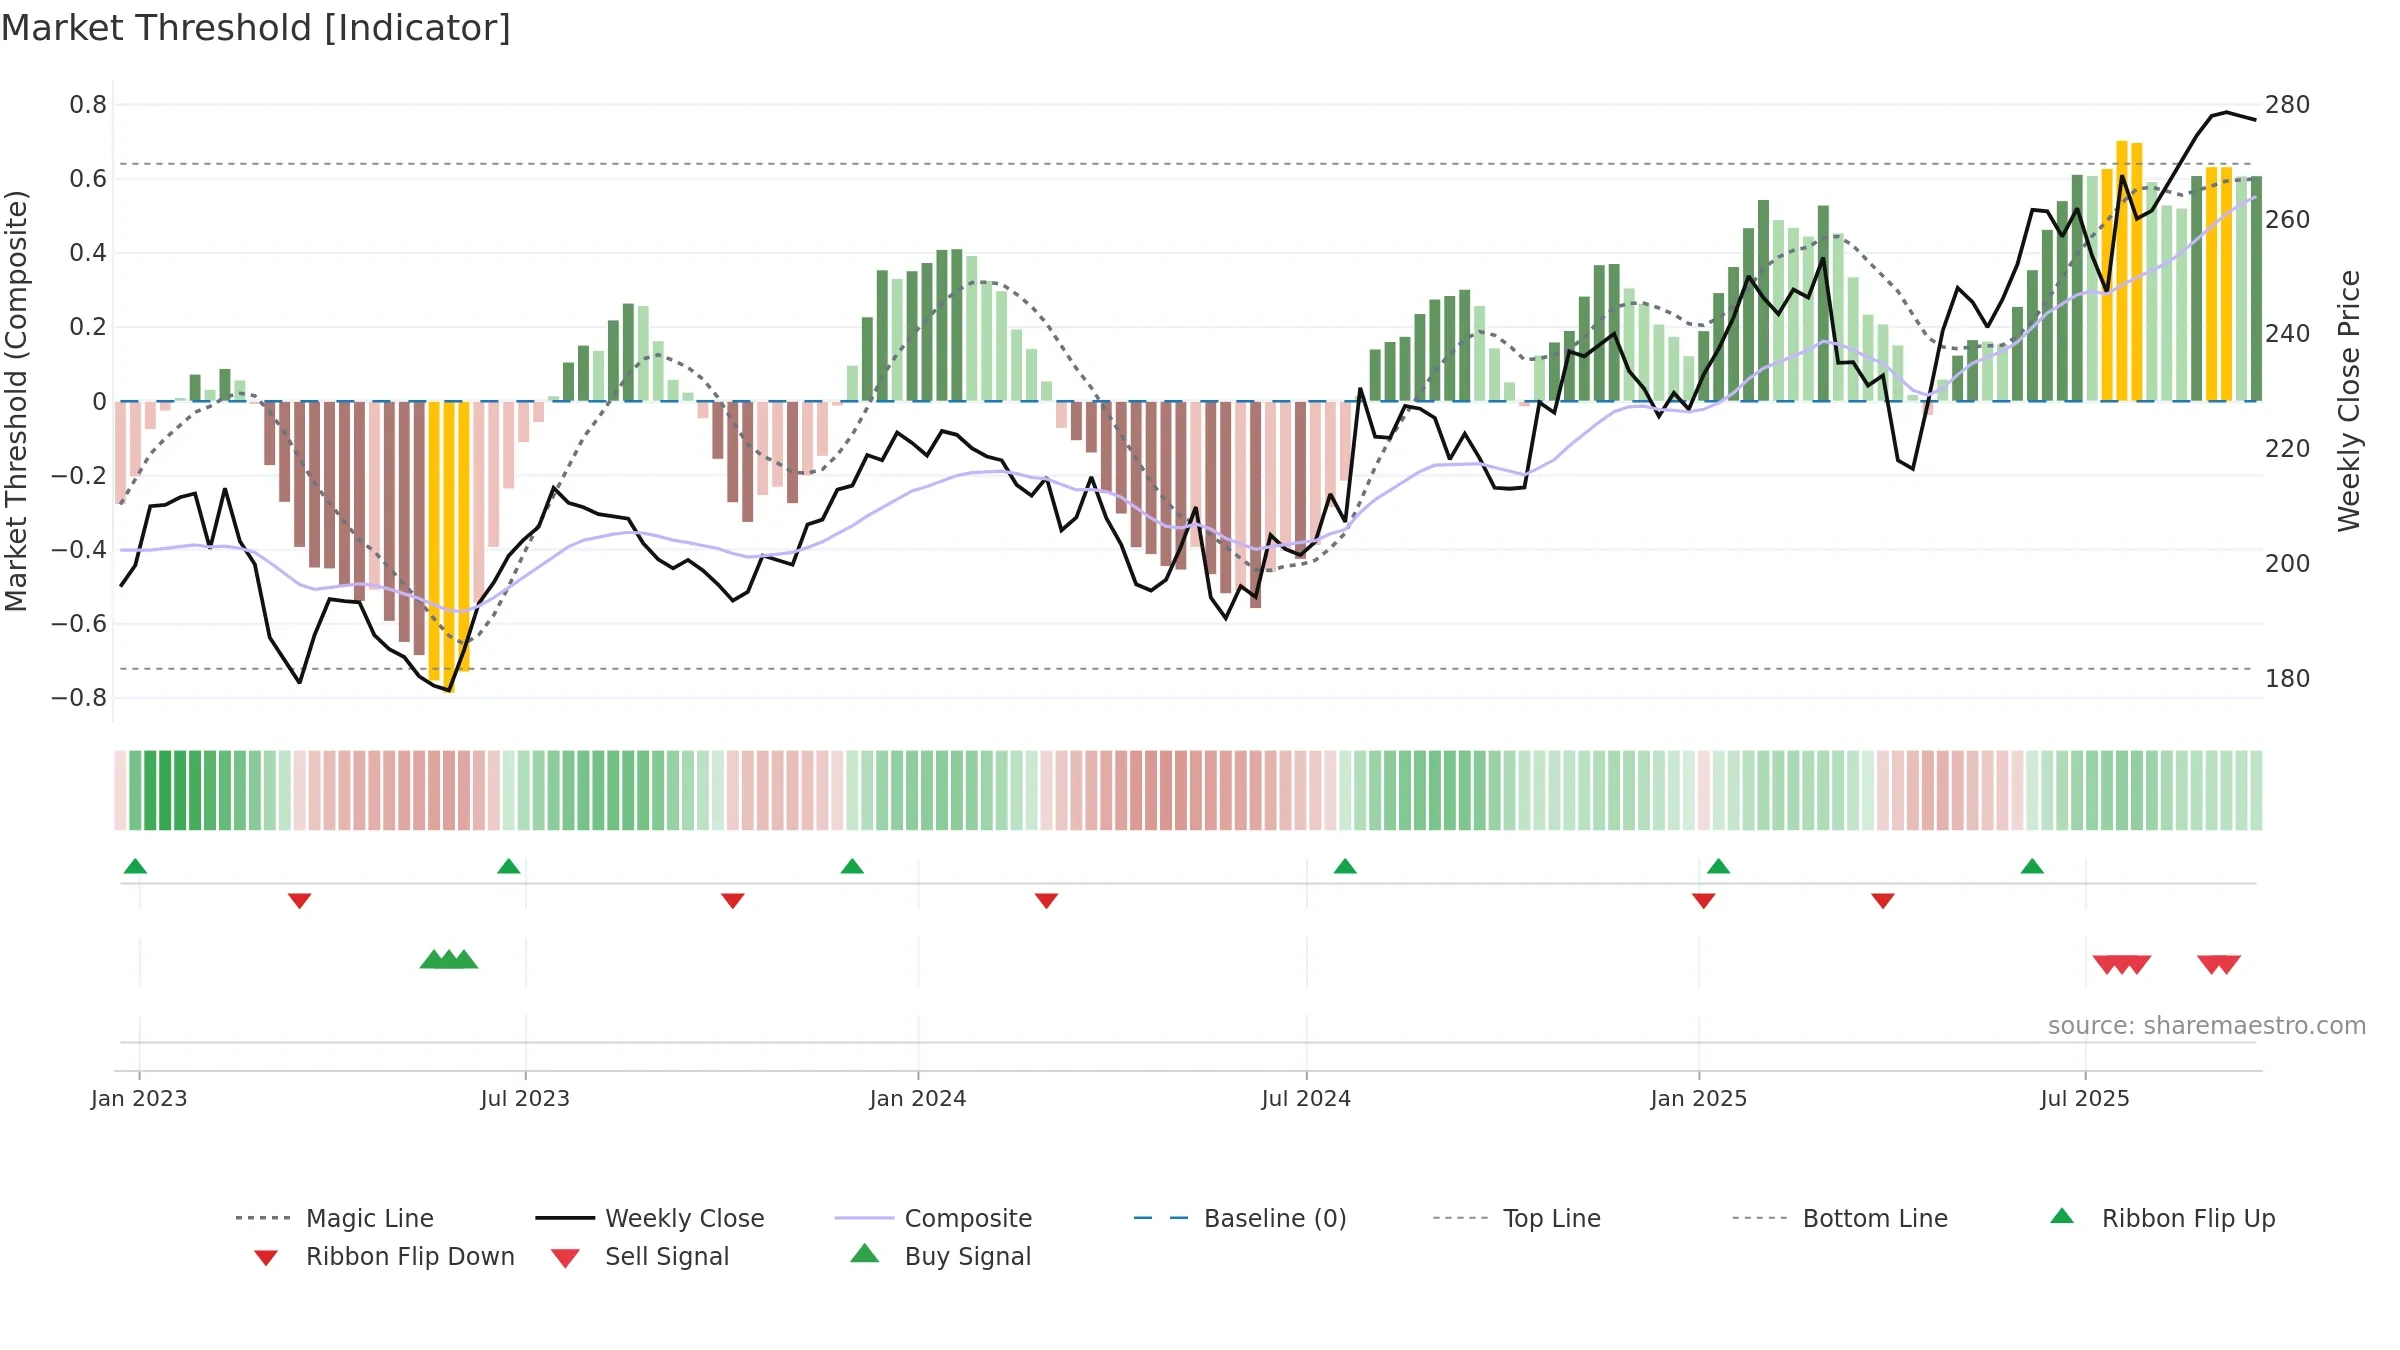Click the source: sharemaestro.com text
The width and height of the screenshot is (2400, 1350).
pyautogui.click(x=2207, y=1026)
